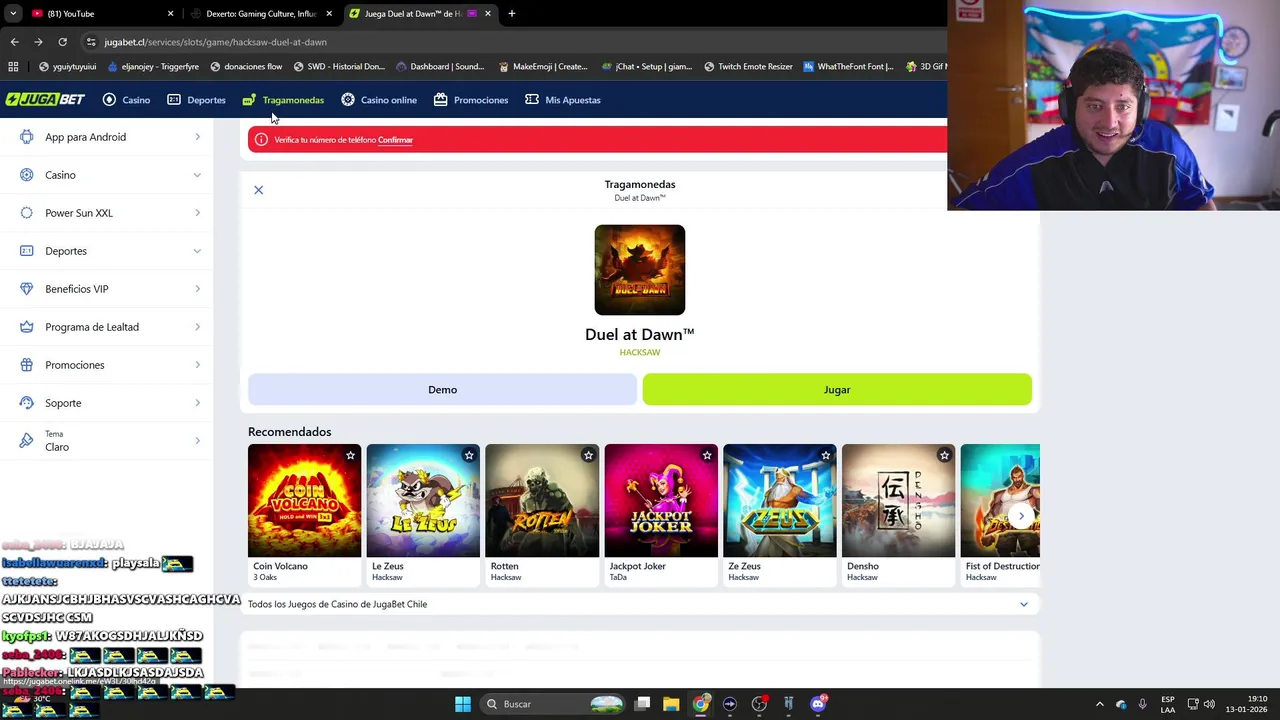
Task: Click the jugabet.cl address bar
Action: [510, 42]
